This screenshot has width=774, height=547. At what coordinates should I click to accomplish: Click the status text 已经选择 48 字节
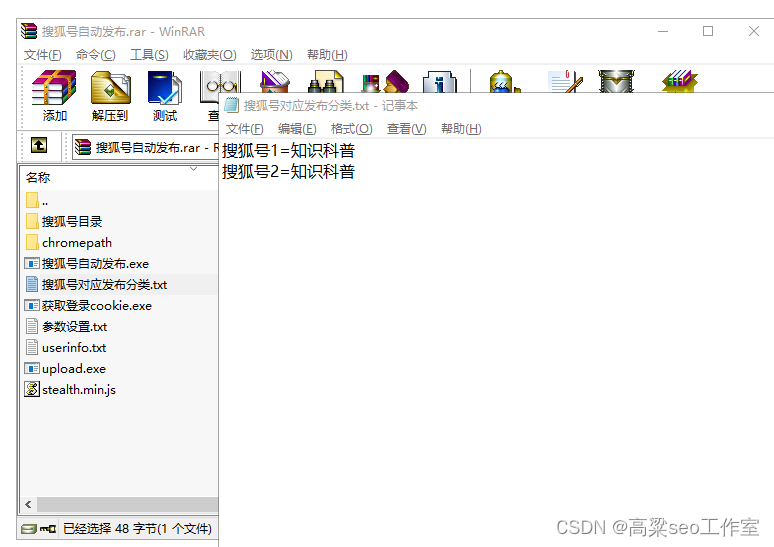(137, 529)
